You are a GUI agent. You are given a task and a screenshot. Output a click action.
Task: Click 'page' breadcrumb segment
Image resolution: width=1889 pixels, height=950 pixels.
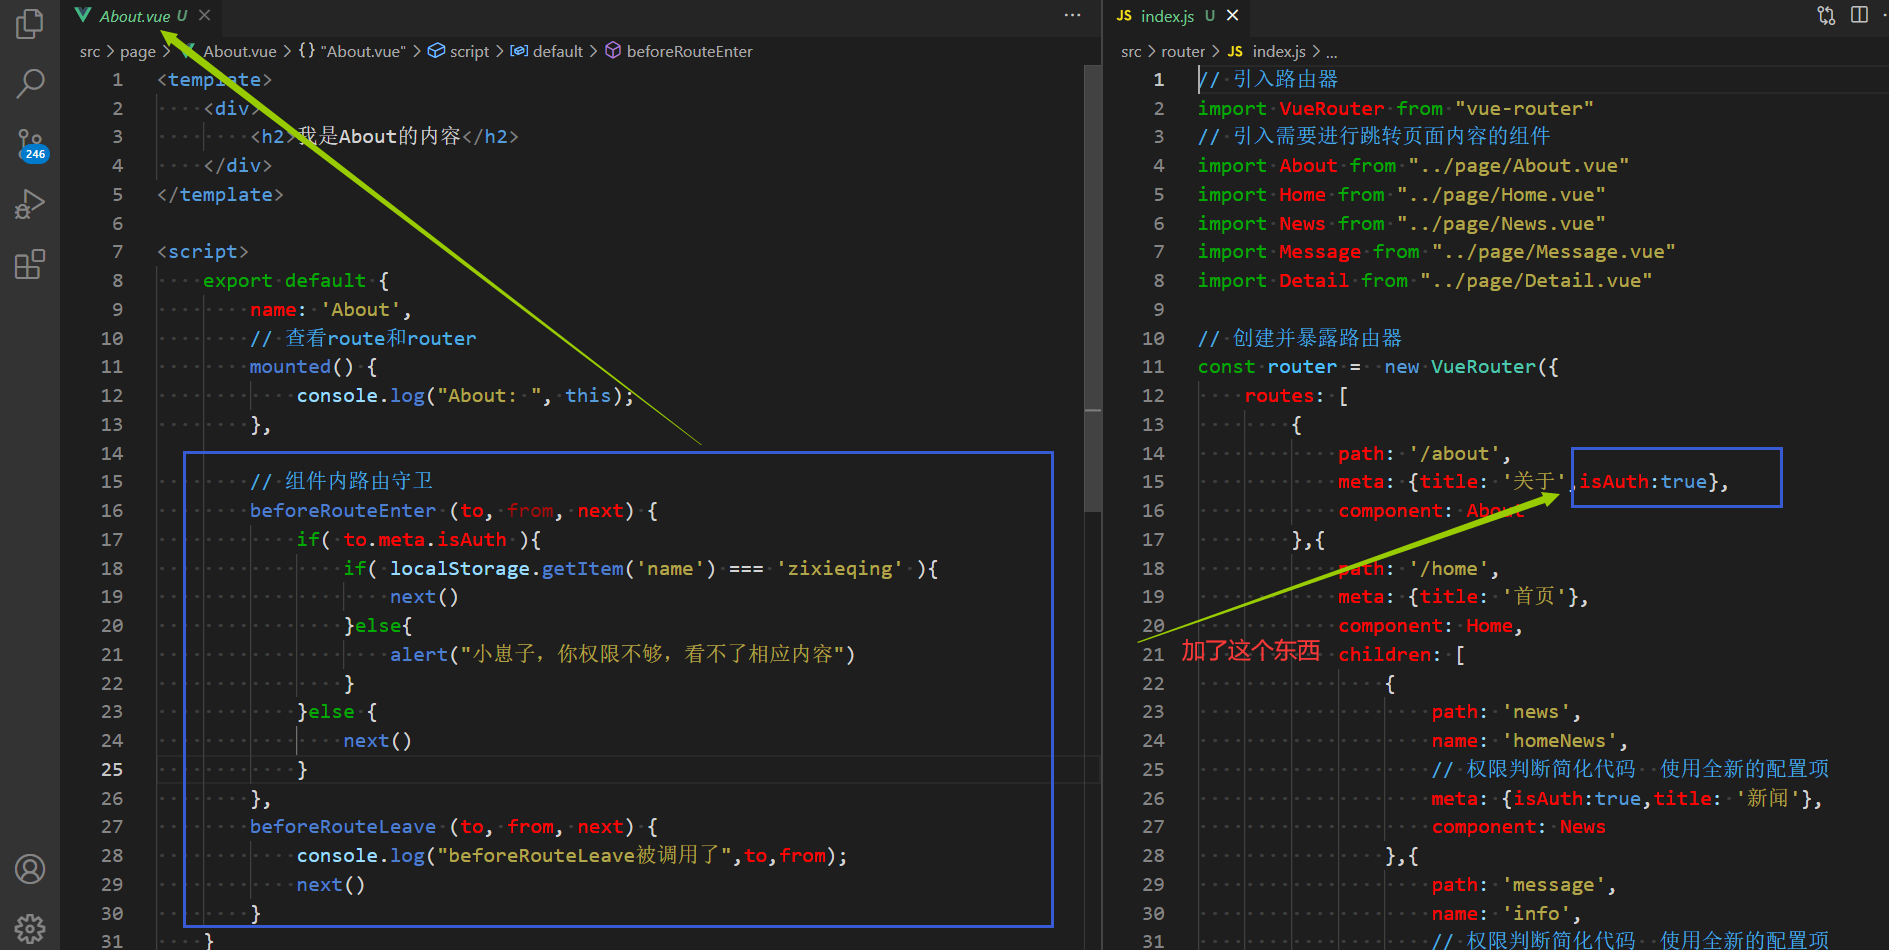pyautogui.click(x=138, y=51)
